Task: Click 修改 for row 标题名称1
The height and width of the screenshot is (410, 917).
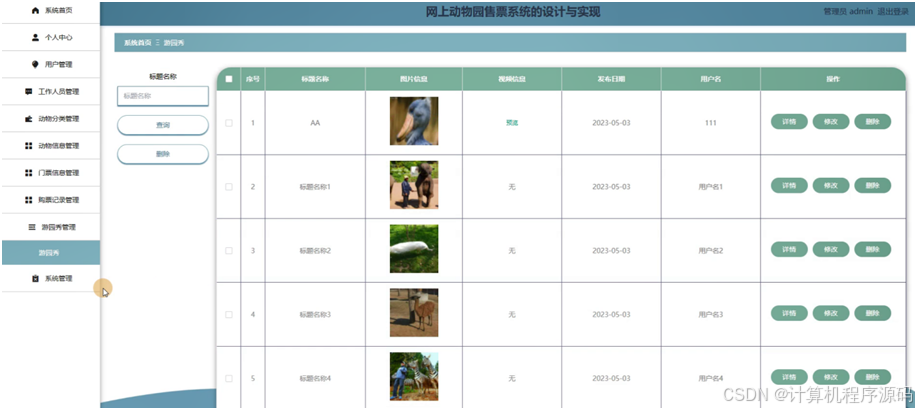Action: (x=831, y=185)
